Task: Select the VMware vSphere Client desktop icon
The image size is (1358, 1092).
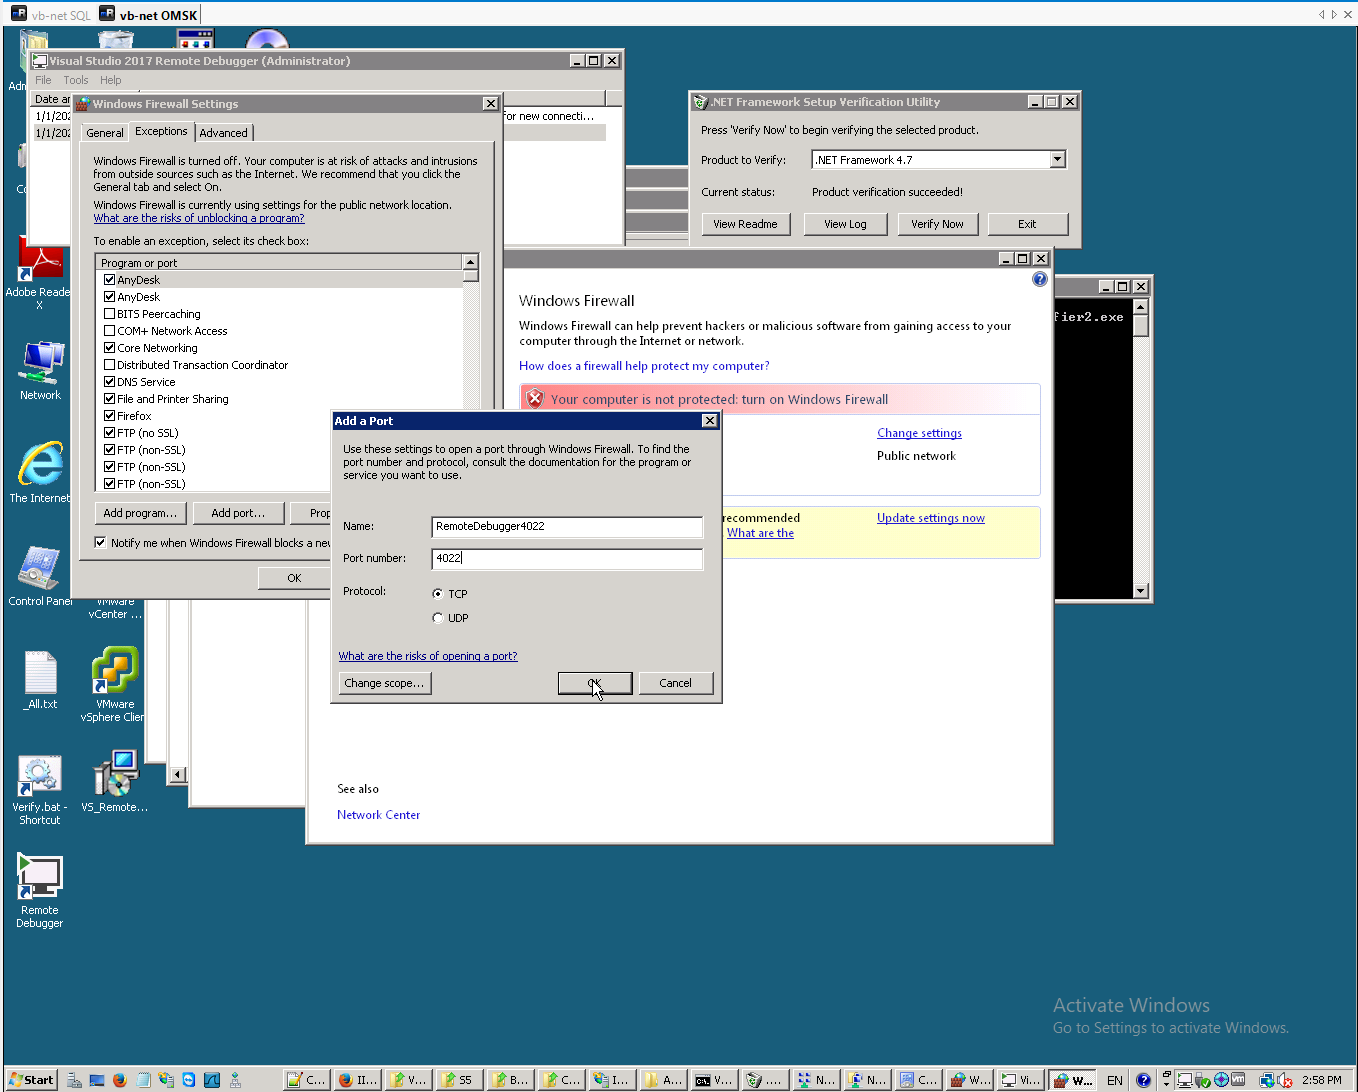Action: pos(115,686)
